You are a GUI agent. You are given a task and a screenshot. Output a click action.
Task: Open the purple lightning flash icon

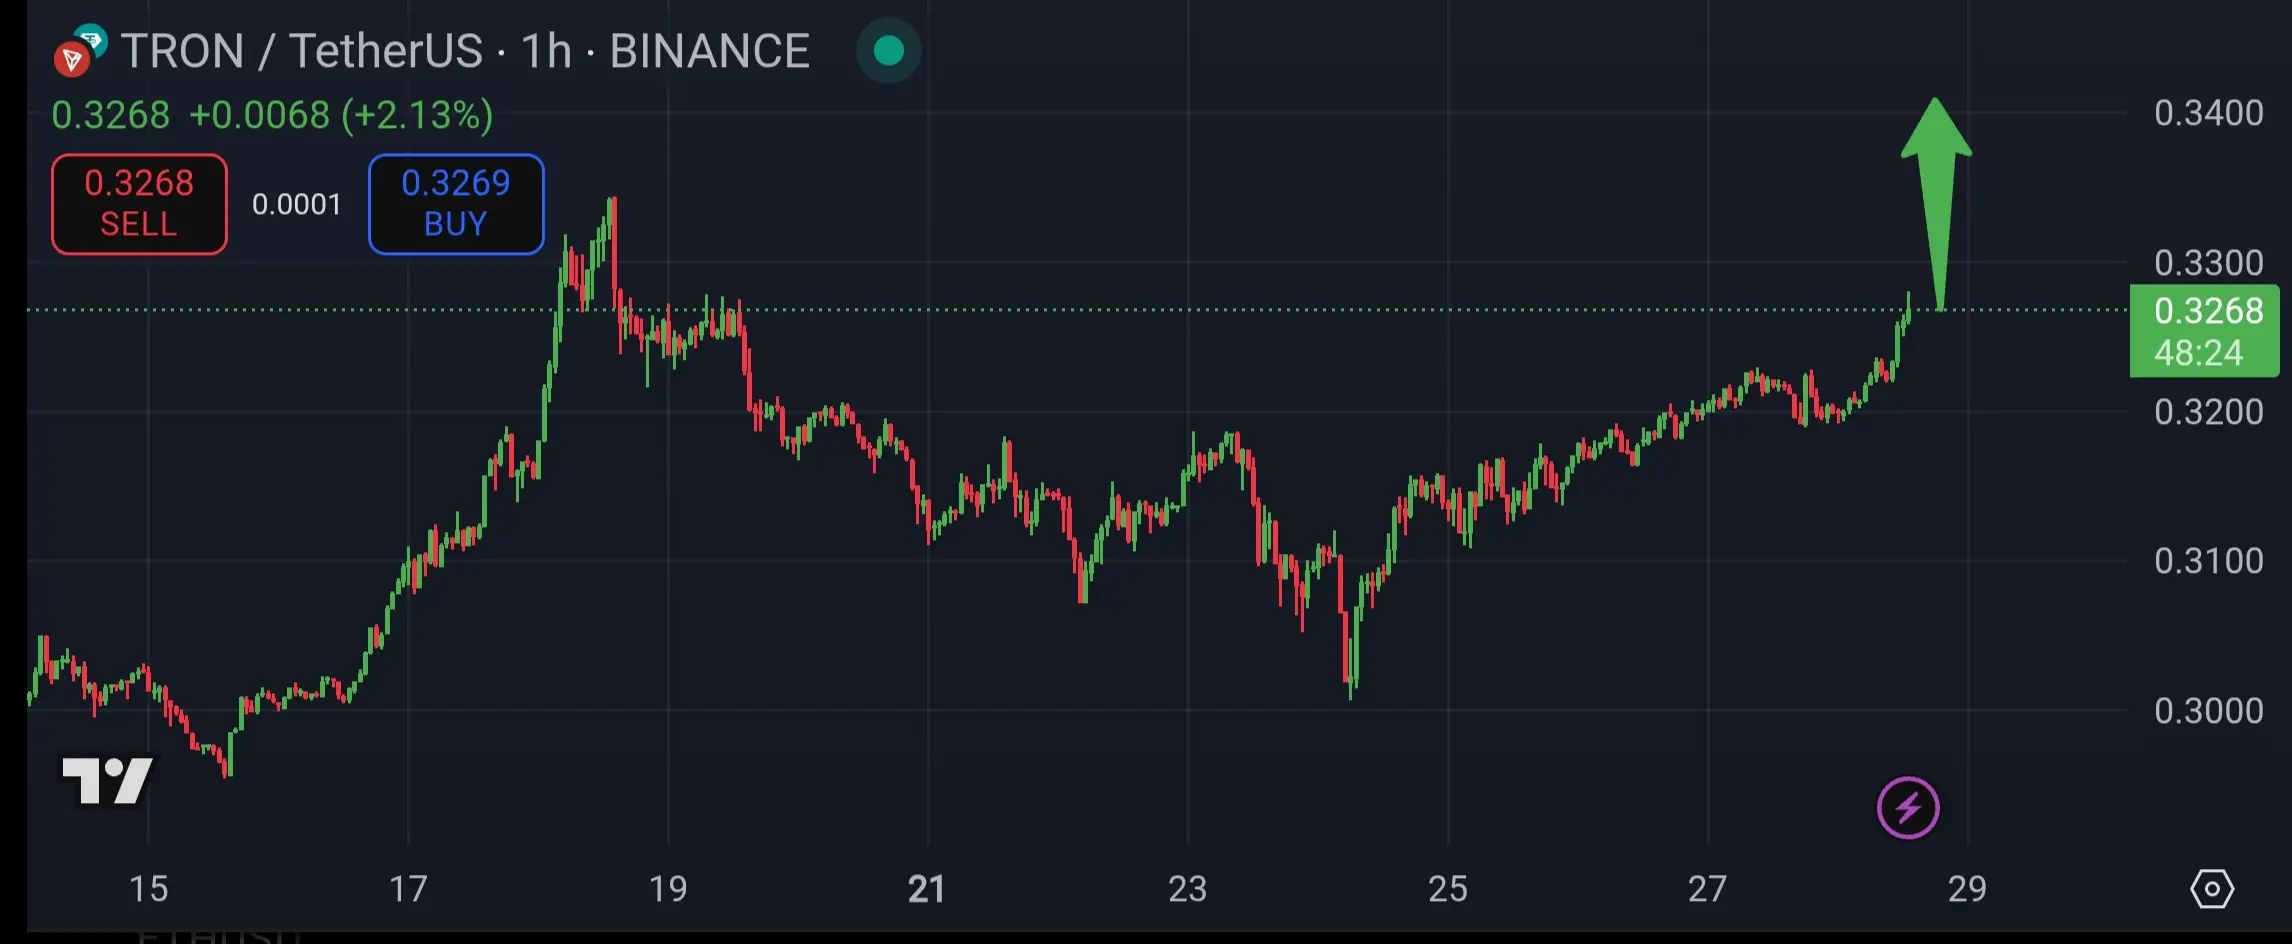[1908, 807]
